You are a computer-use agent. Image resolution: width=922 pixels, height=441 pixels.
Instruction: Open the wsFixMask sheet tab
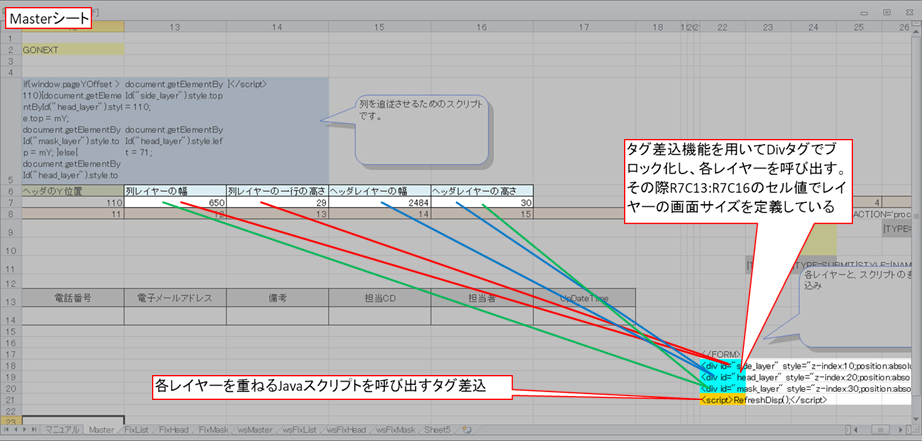(398, 430)
